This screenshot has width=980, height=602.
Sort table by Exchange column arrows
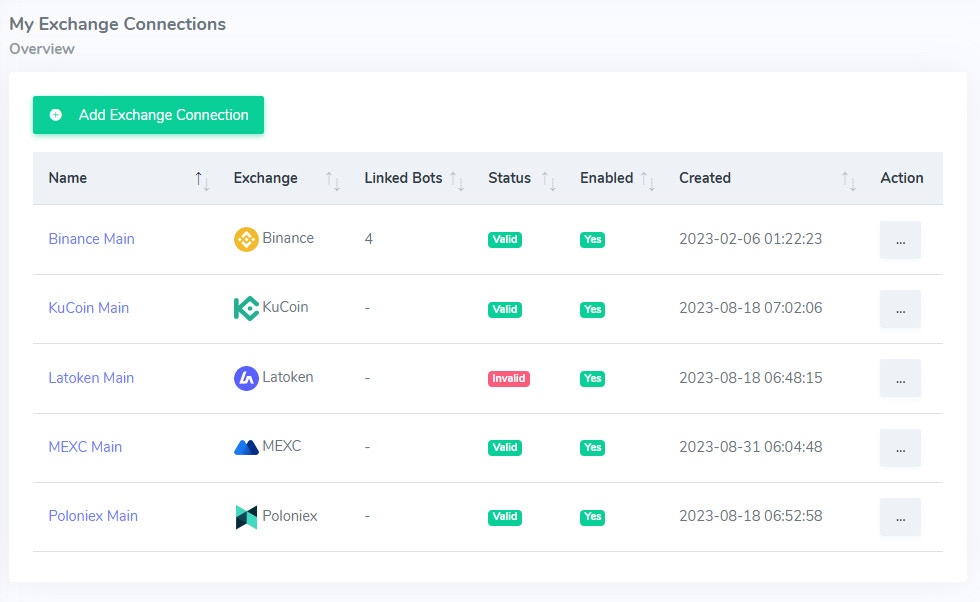(332, 181)
